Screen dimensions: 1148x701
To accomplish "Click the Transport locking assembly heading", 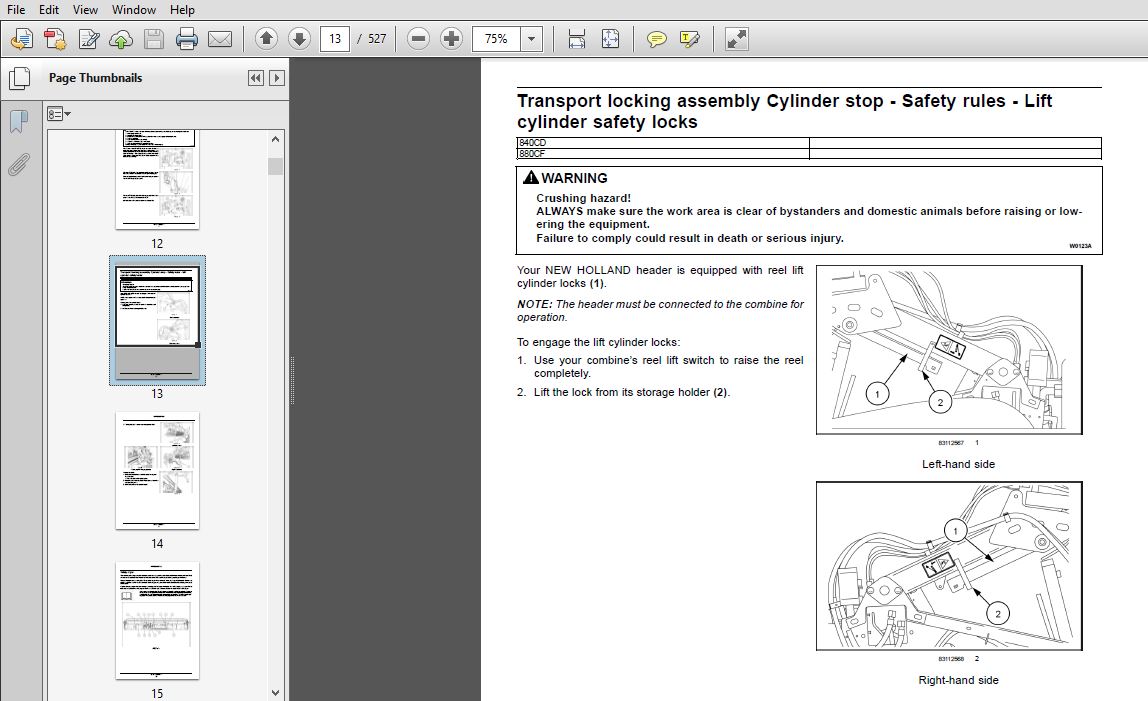I will tap(784, 111).
